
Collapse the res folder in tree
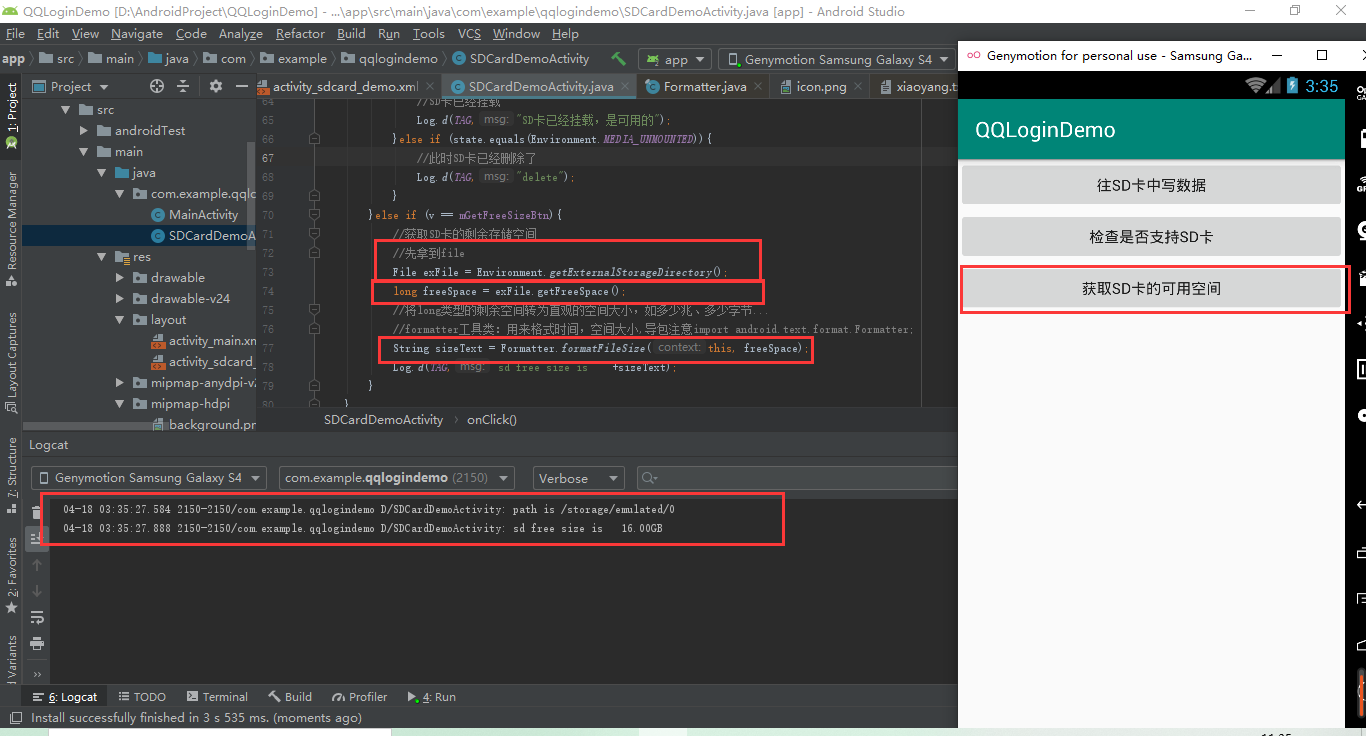point(102,257)
